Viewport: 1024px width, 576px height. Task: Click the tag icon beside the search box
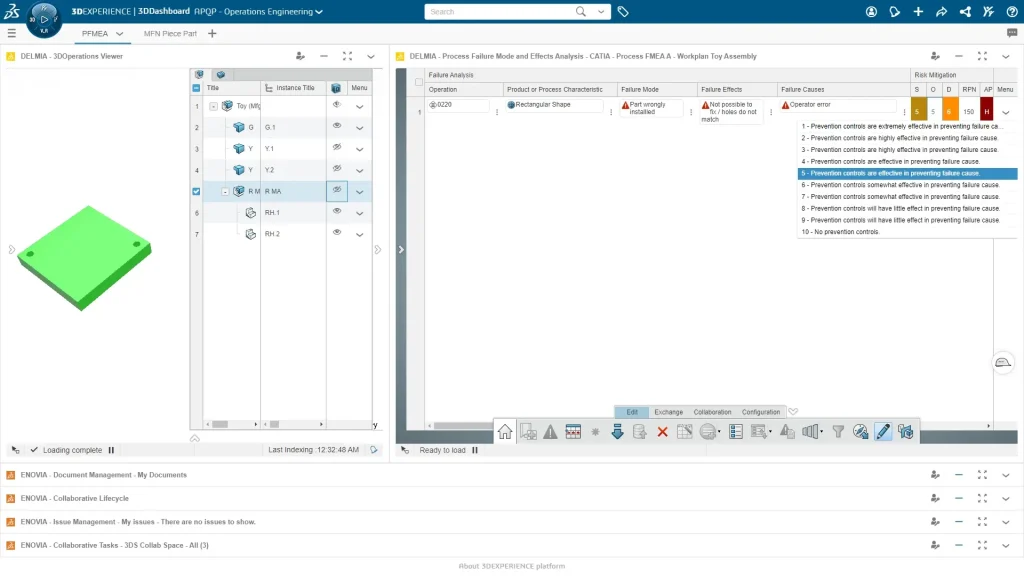click(623, 12)
